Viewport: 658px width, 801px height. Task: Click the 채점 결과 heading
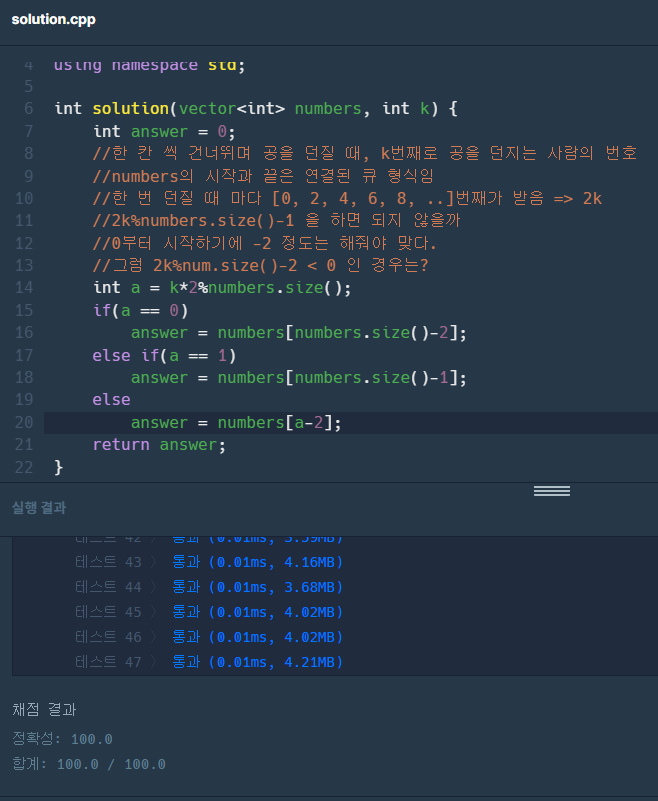[x=44, y=710]
